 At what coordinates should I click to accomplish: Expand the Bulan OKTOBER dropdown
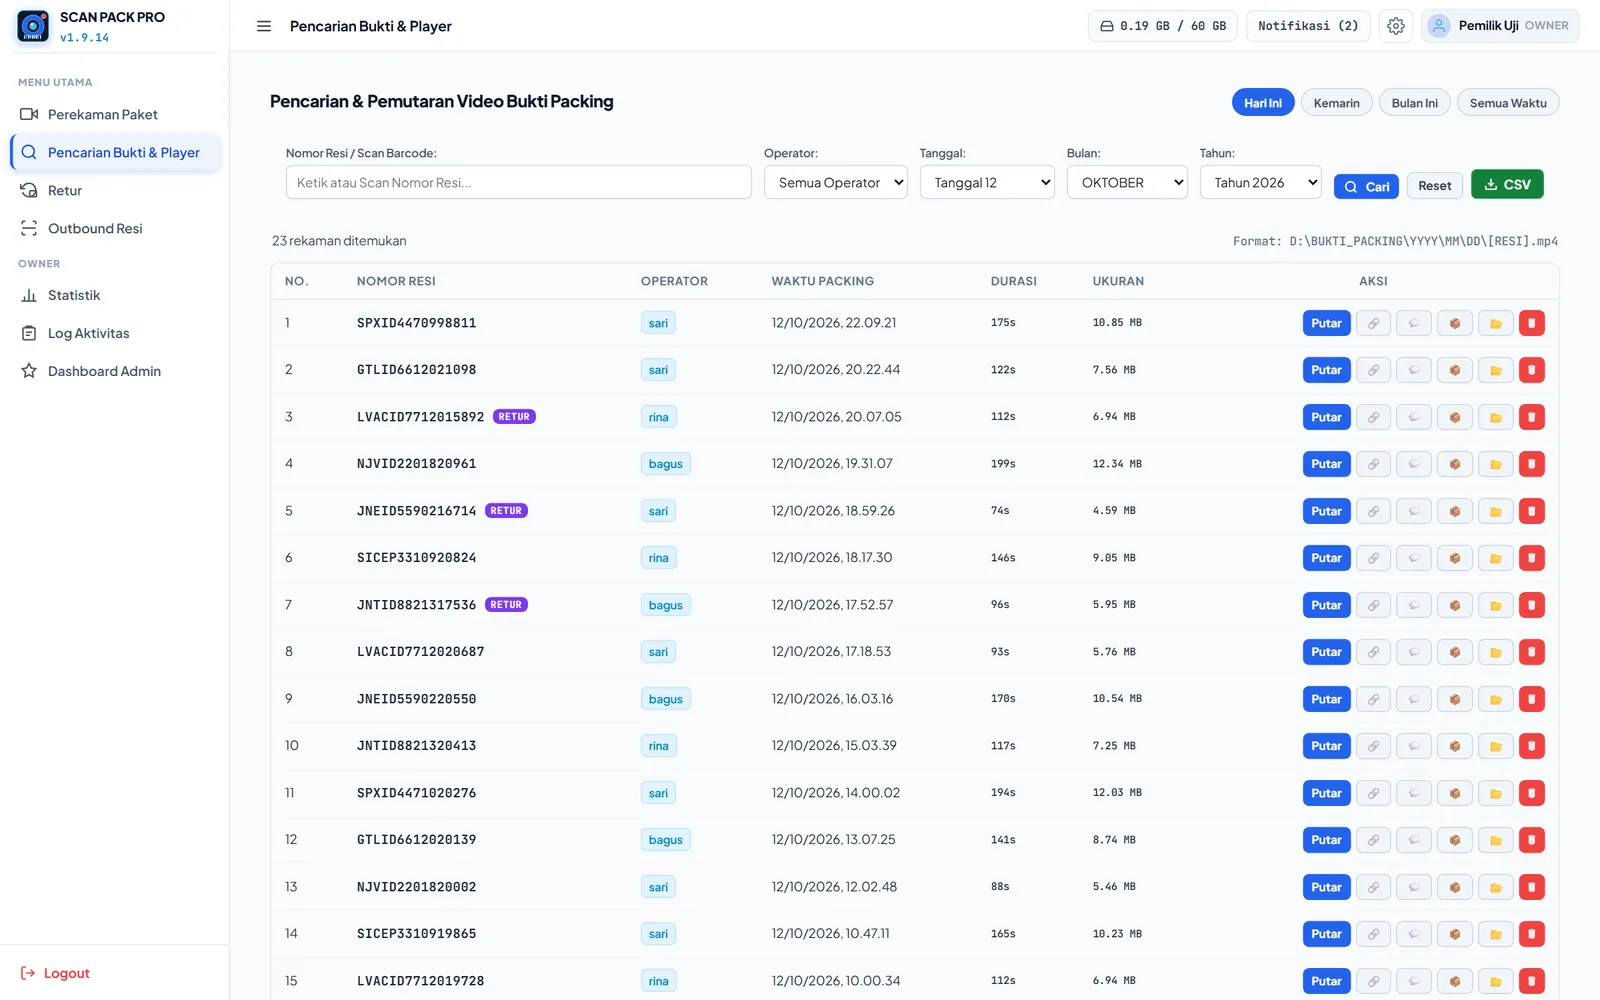(x=1127, y=182)
